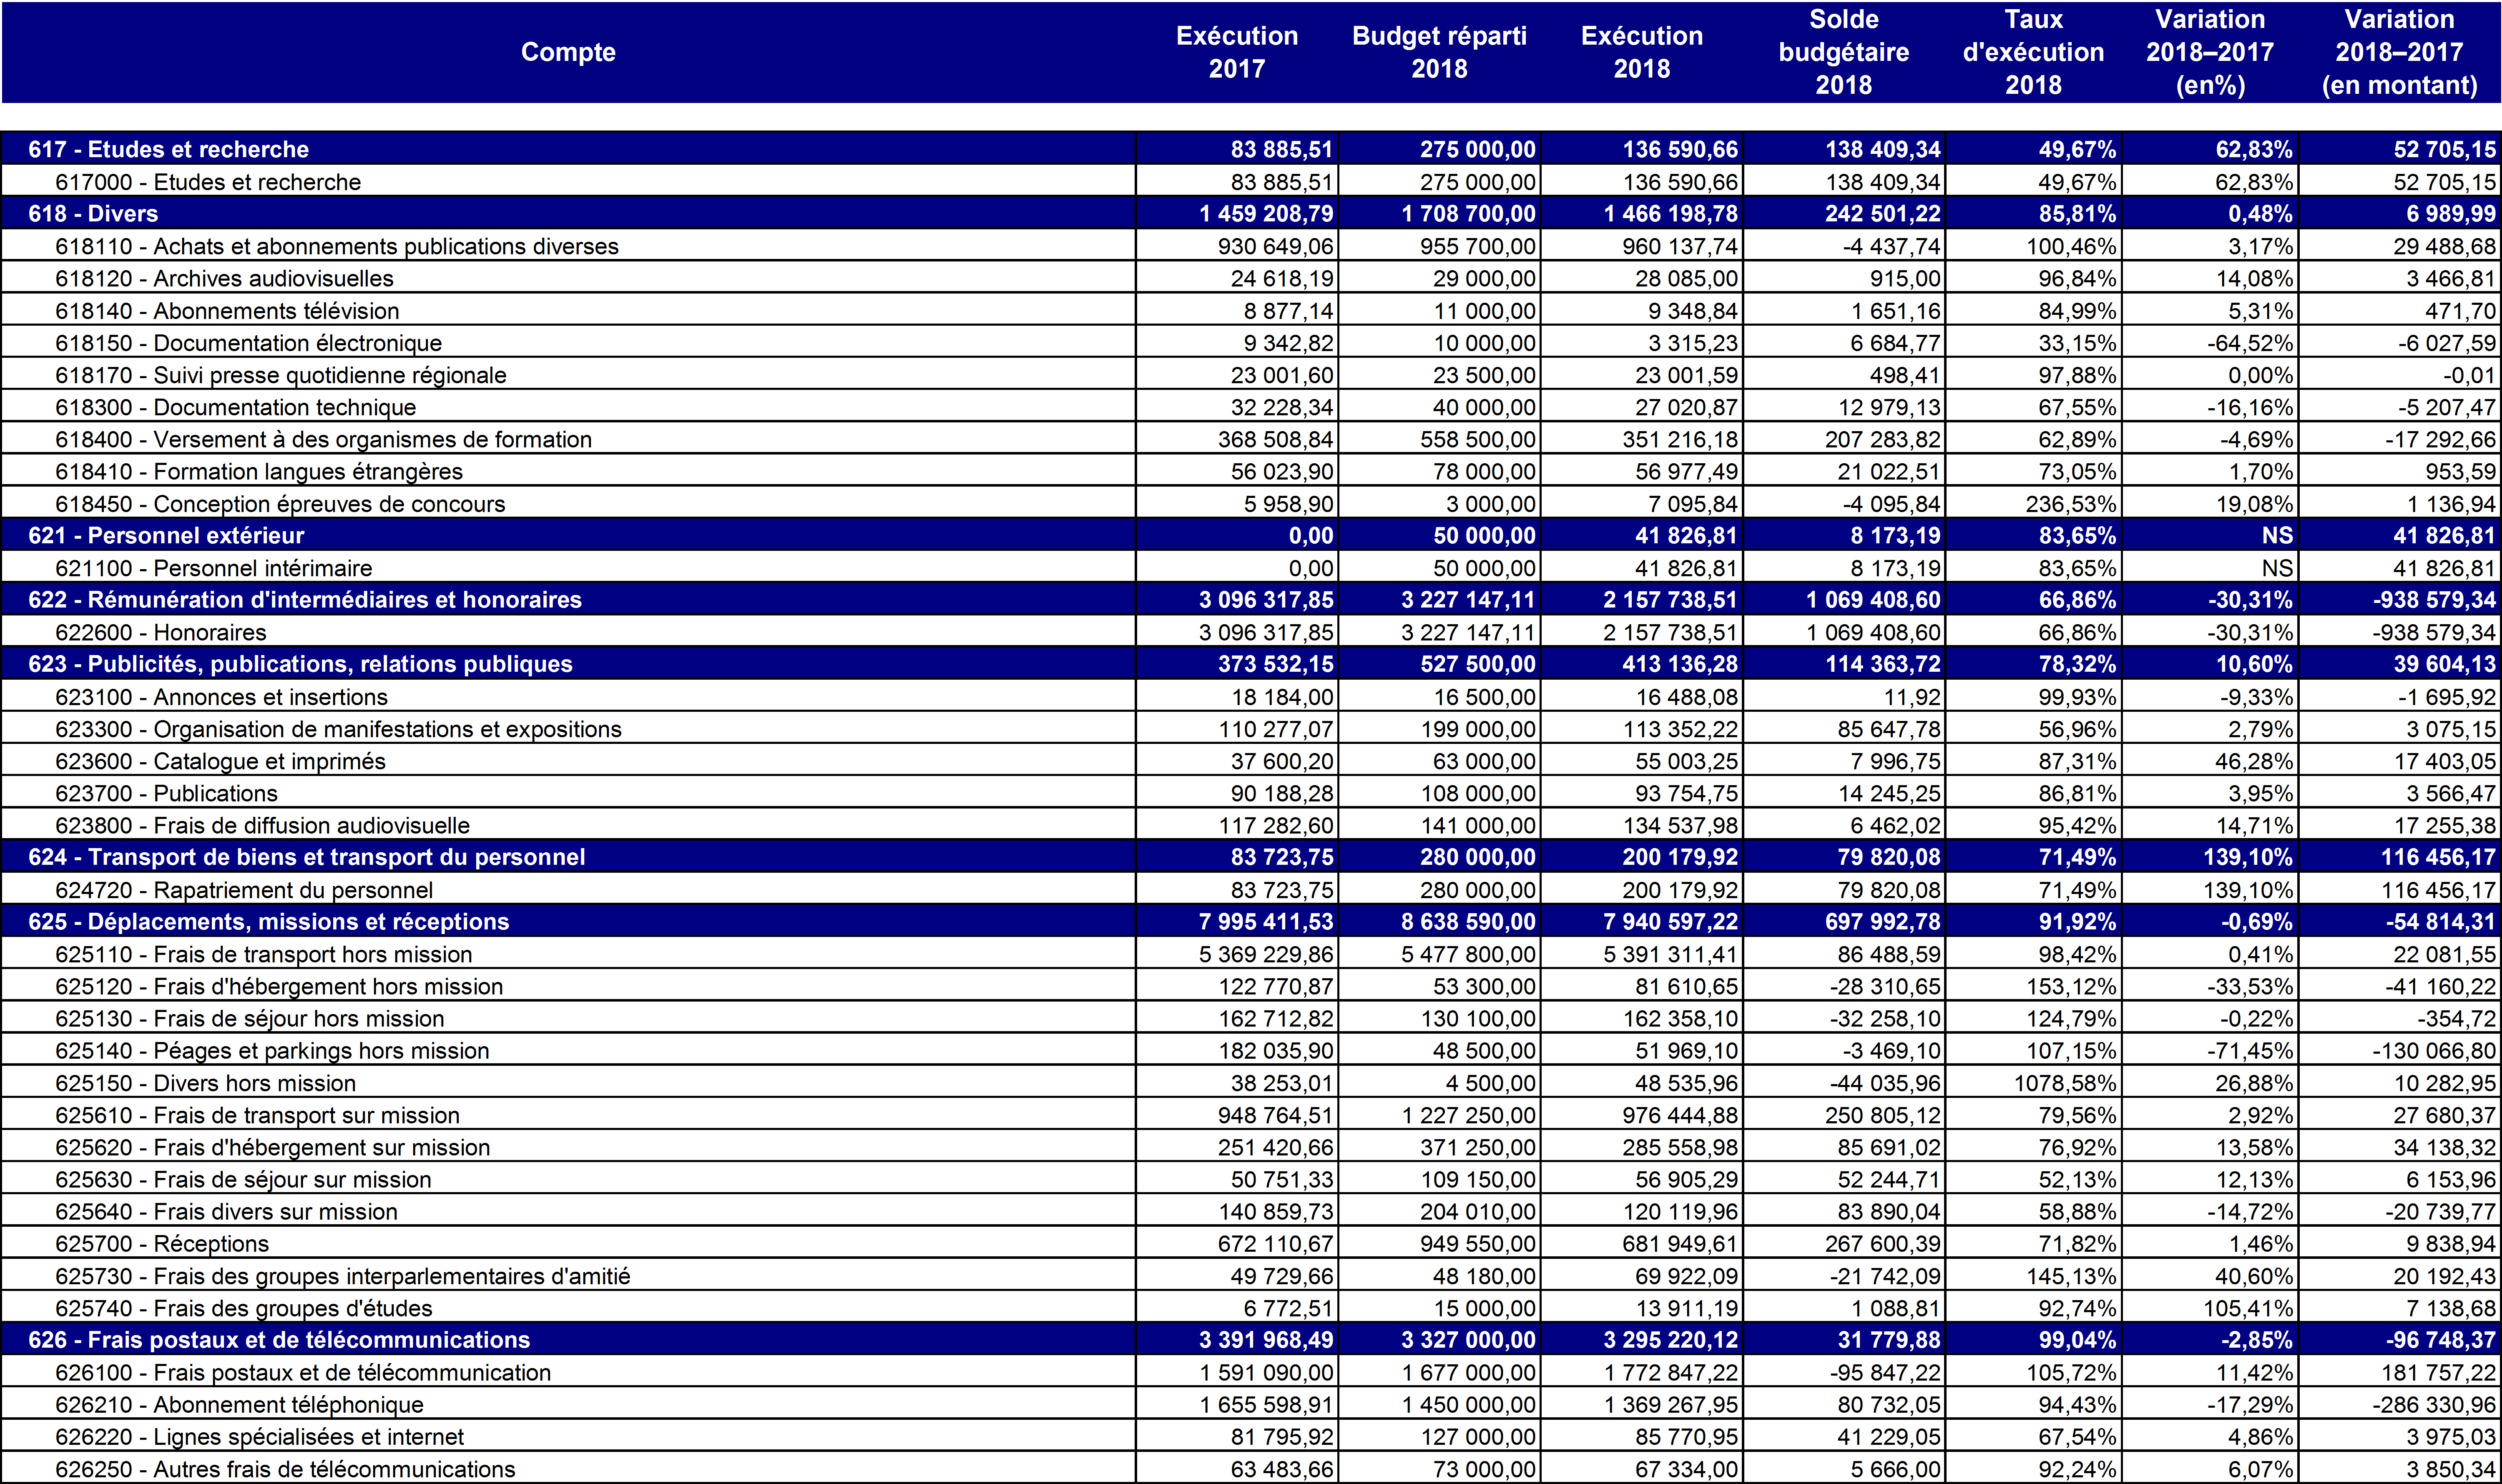
Task: Click the Exécution 2017 column header
Action: tap(1236, 52)
